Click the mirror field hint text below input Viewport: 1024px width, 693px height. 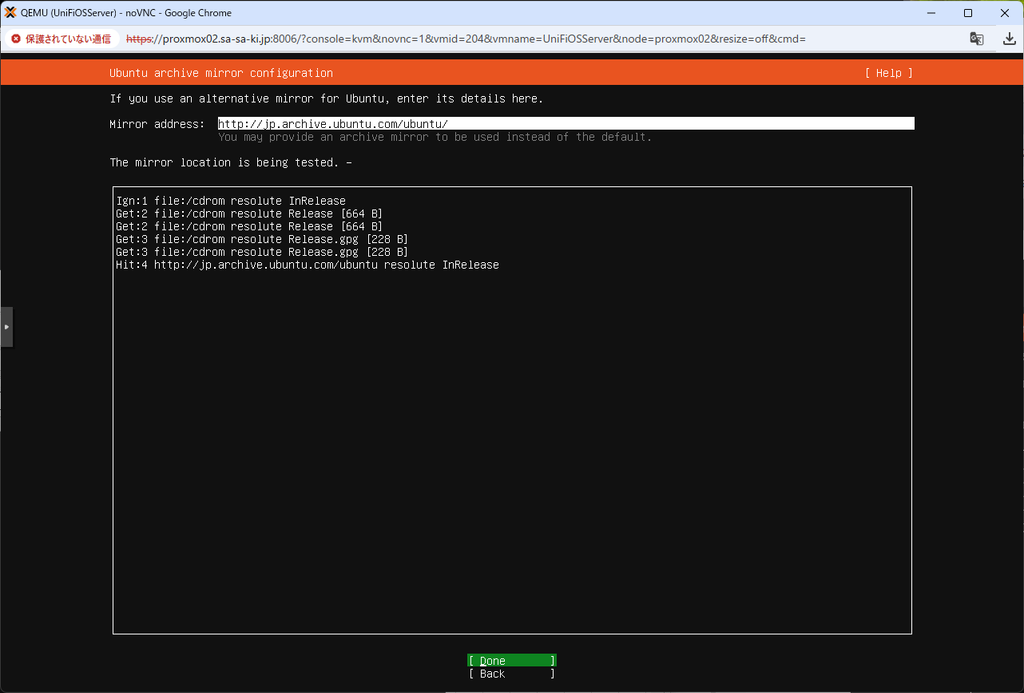tap(435, 137)
